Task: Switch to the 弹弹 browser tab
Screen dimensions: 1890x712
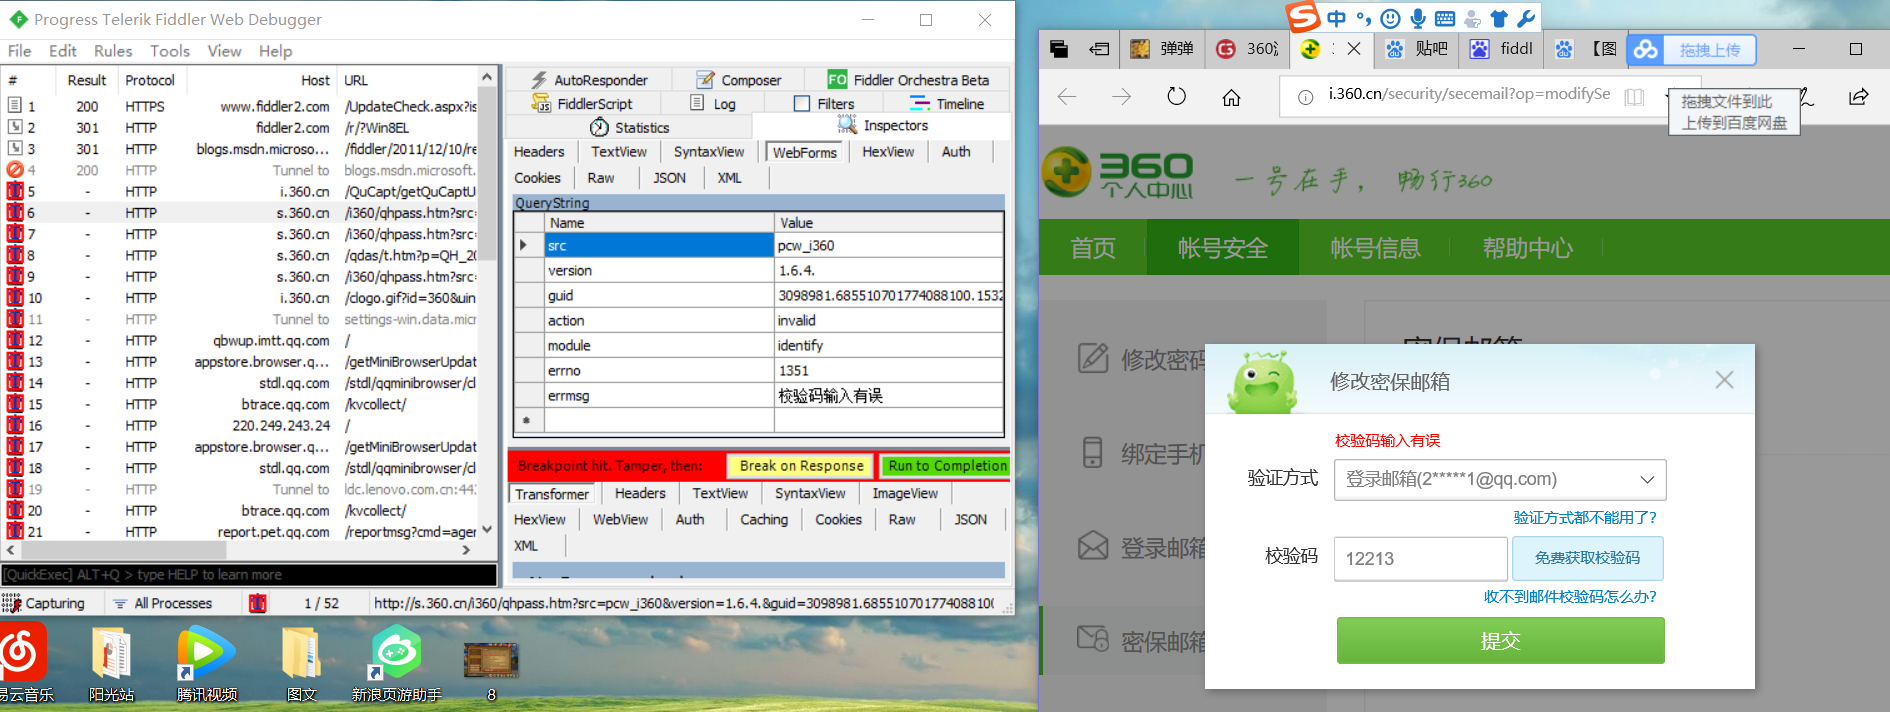Action: [1162, 48]
